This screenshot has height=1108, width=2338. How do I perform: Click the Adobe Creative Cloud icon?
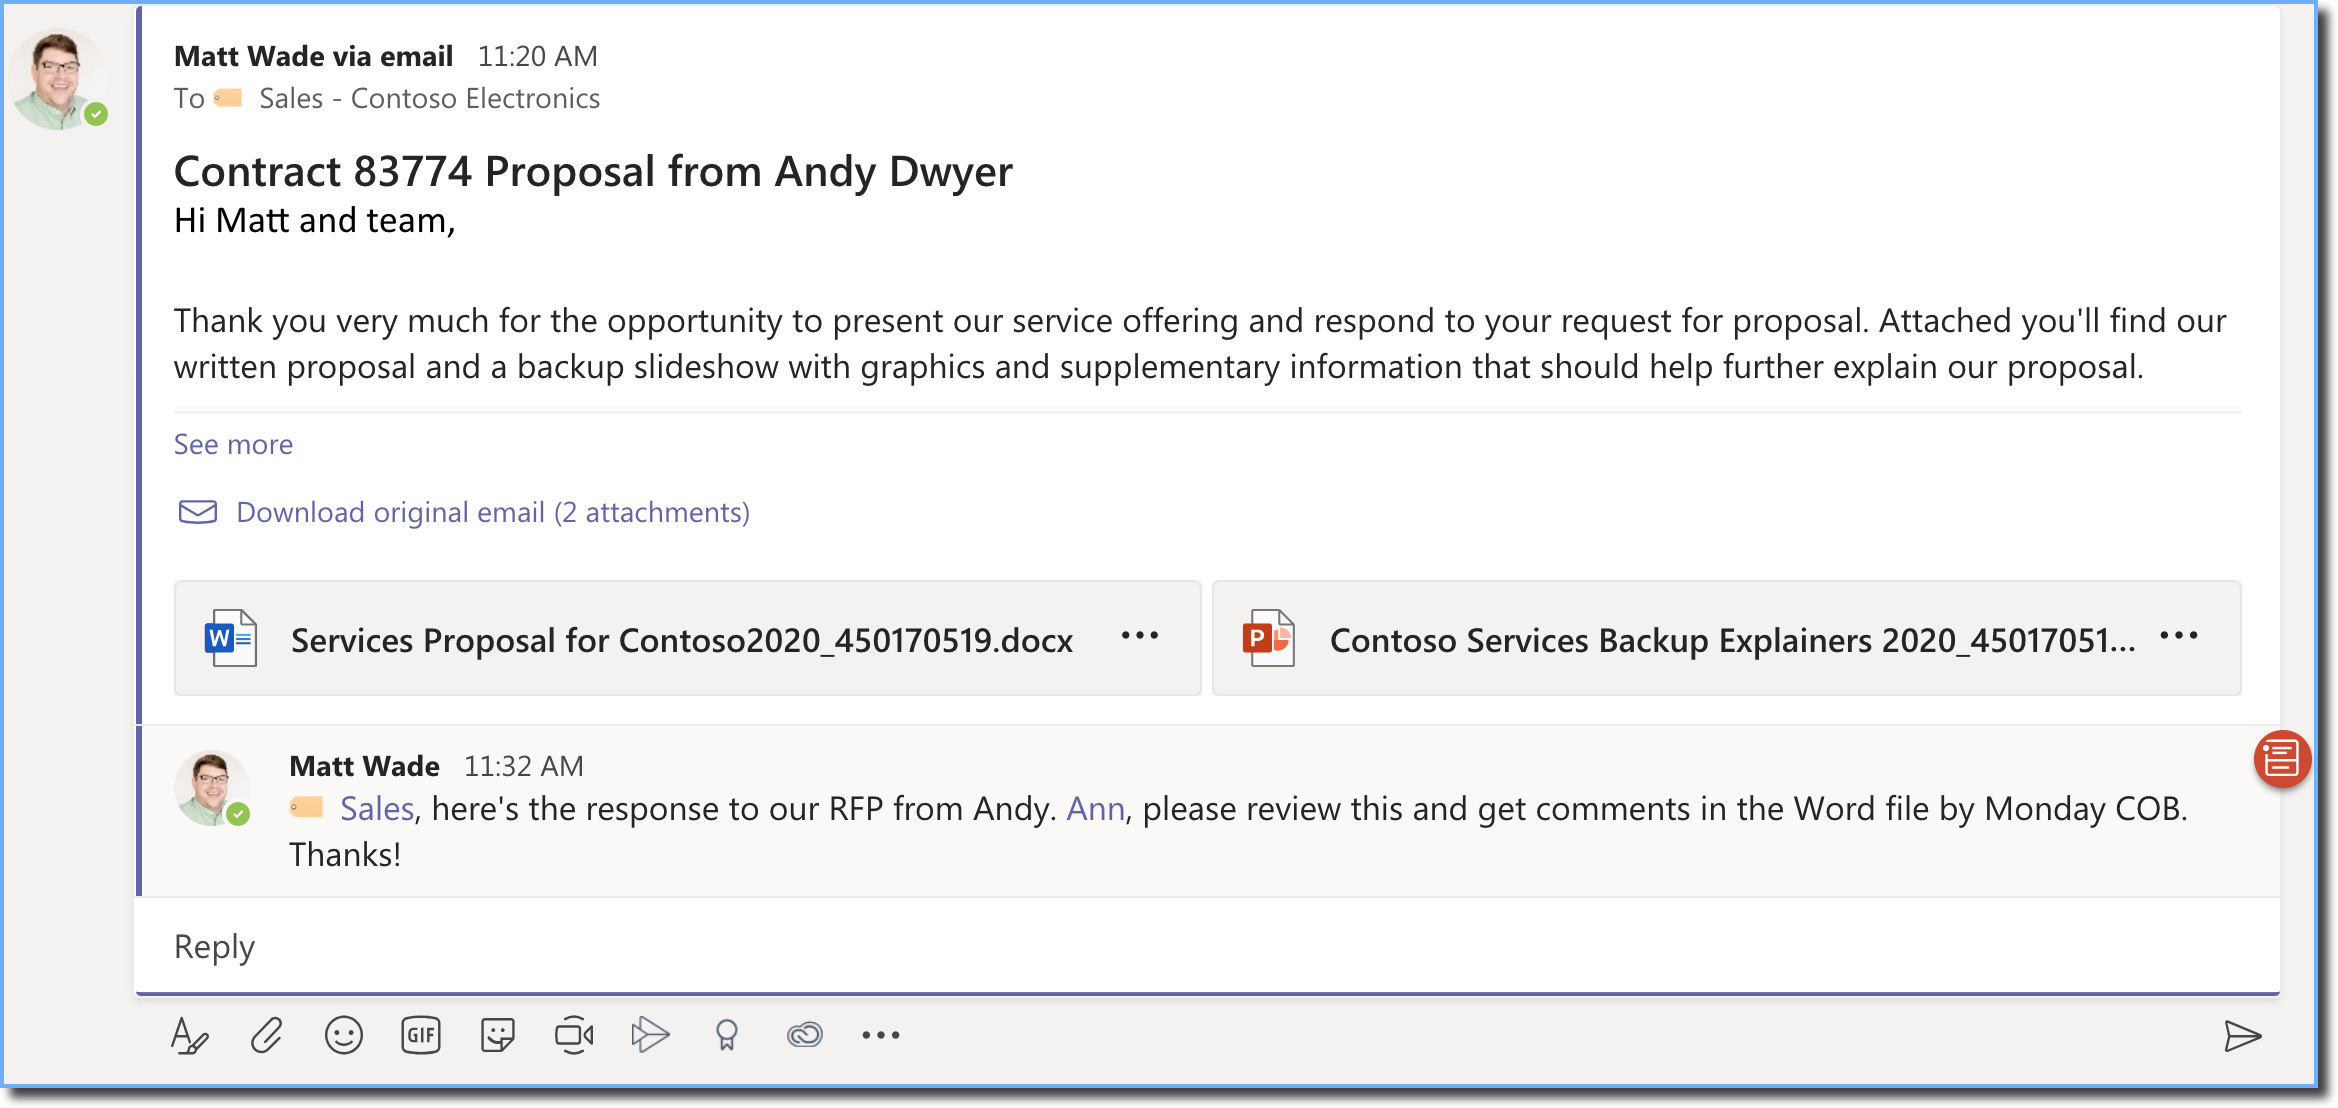pyautogui.click(x=804, y=1035)
